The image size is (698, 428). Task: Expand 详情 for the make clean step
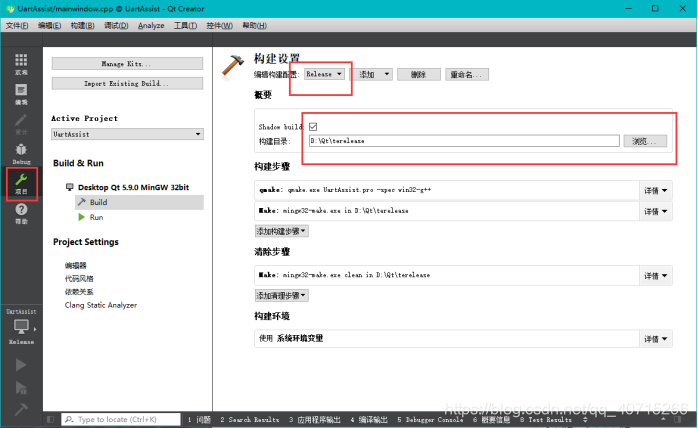coord(656,276)
